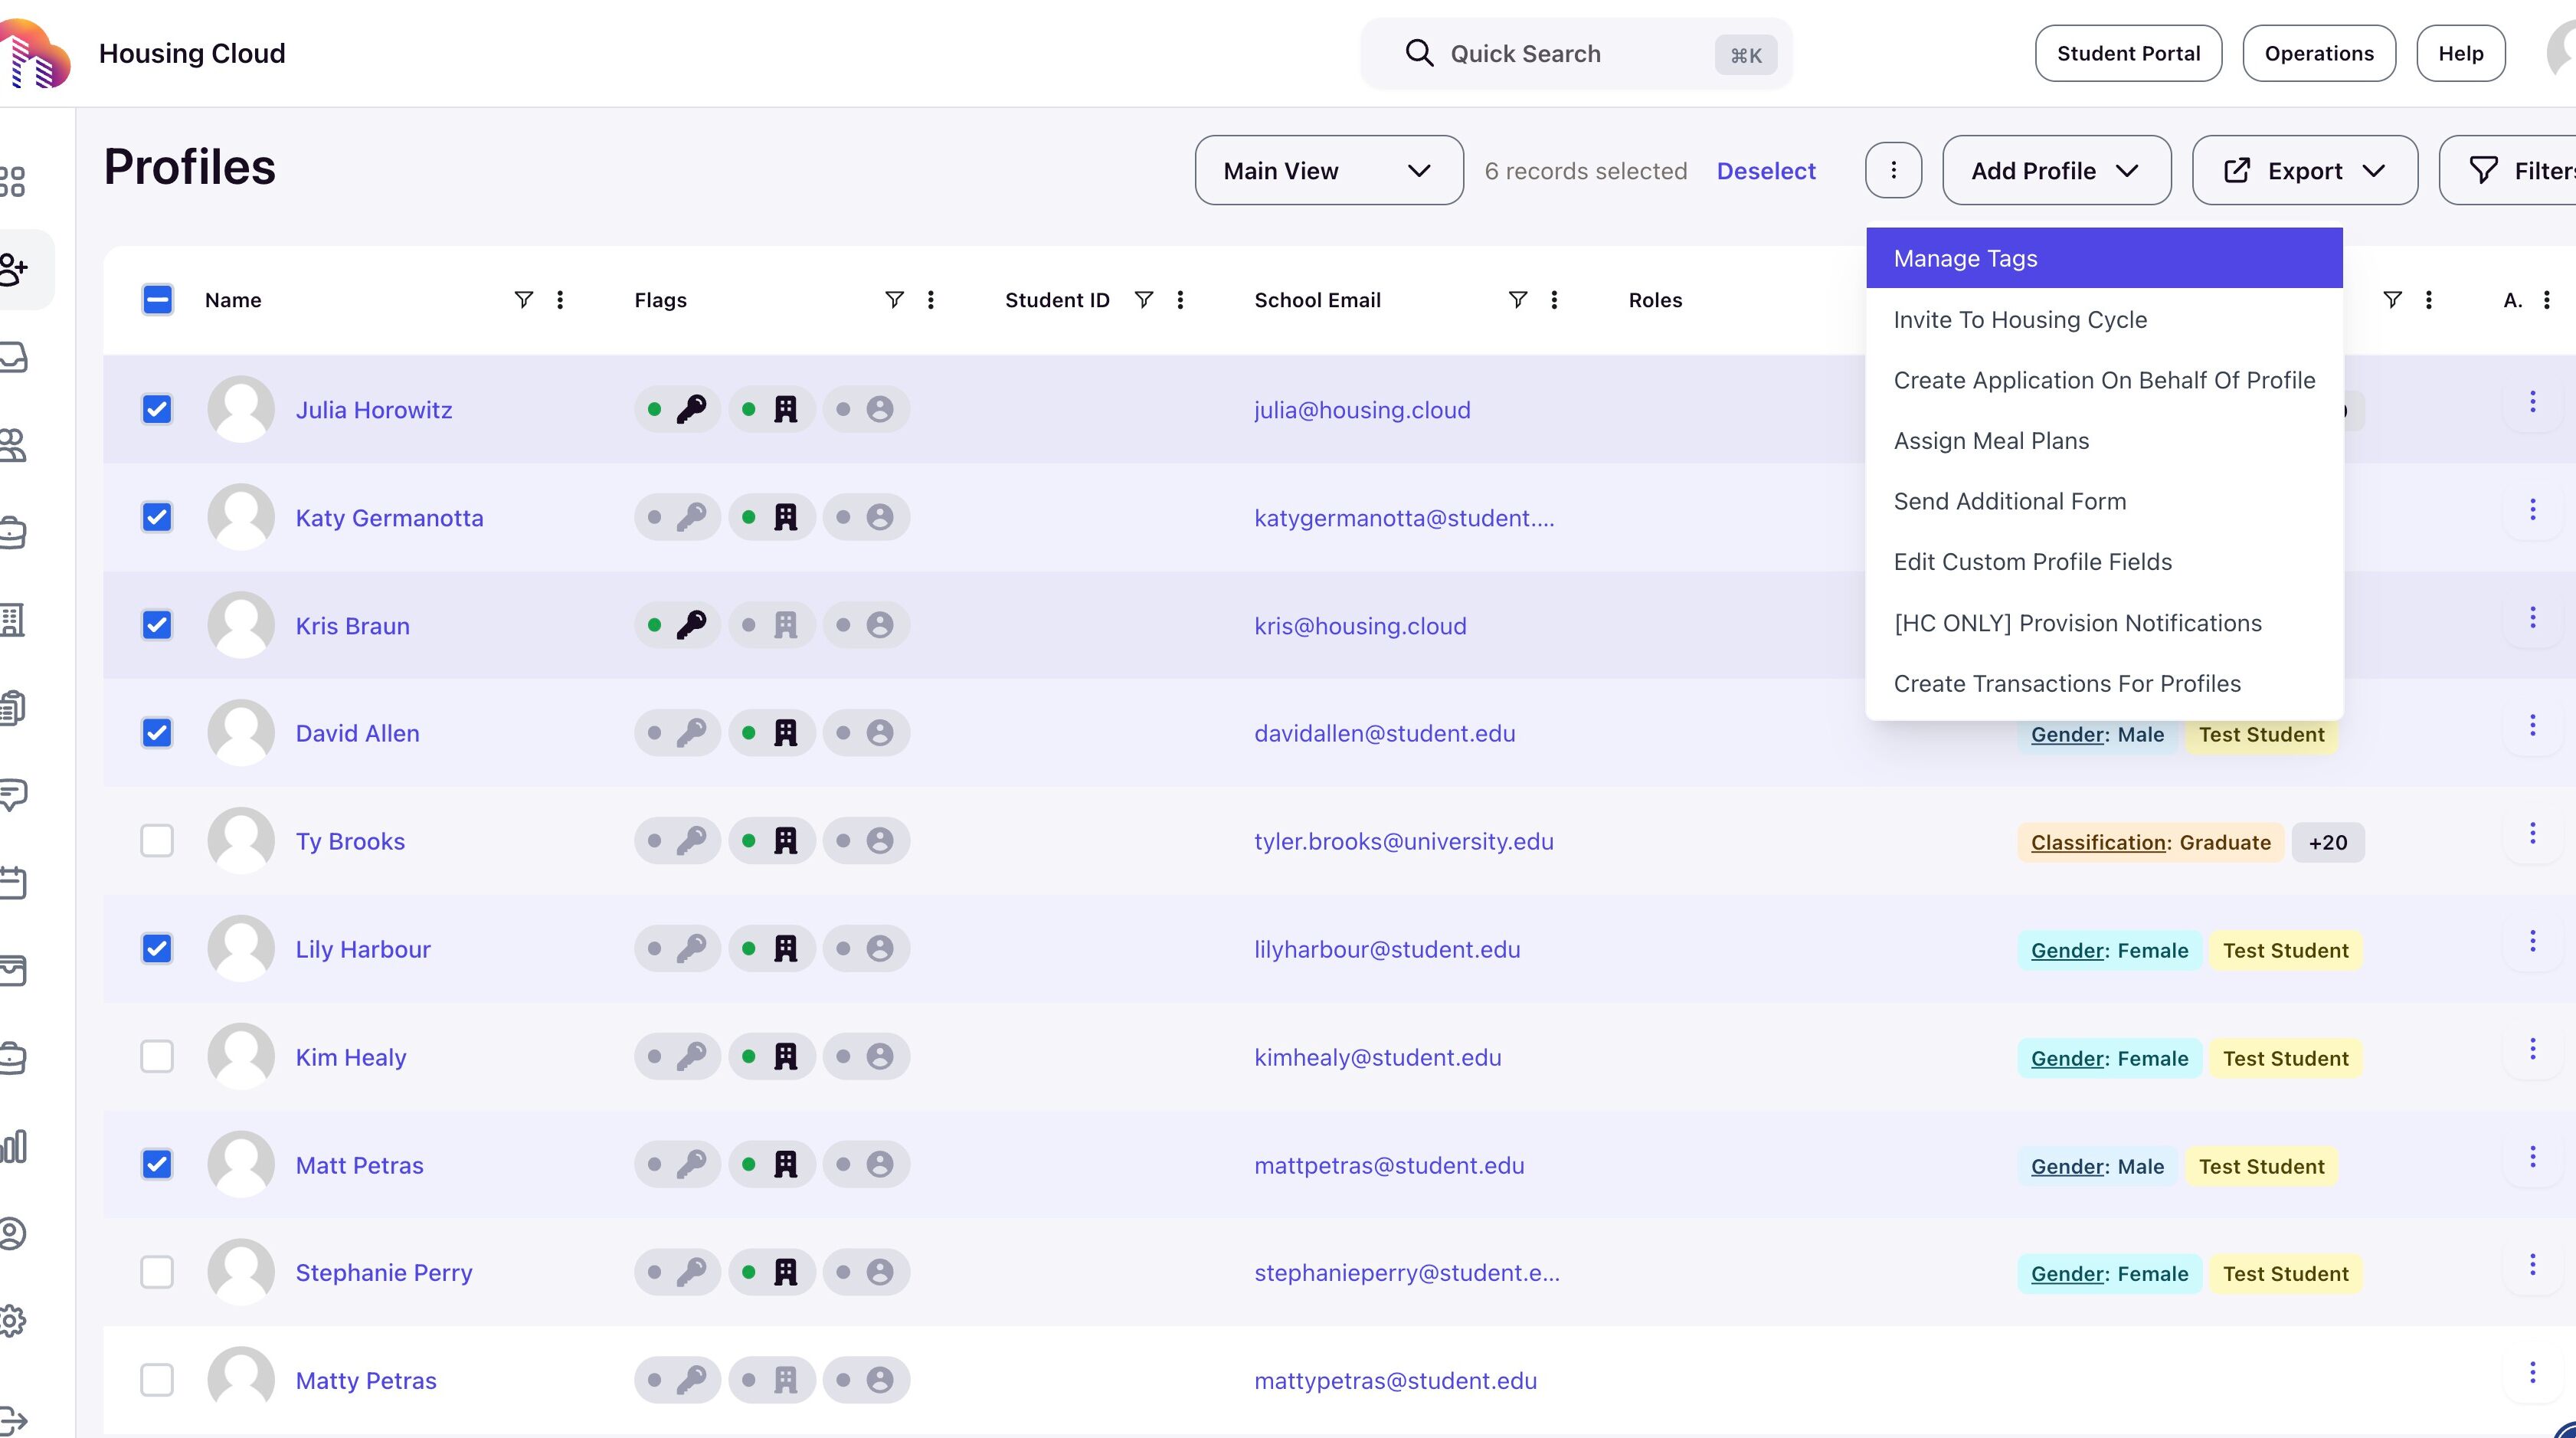Open the row actions menu for Ty Brooks

tap(2532, 833)
